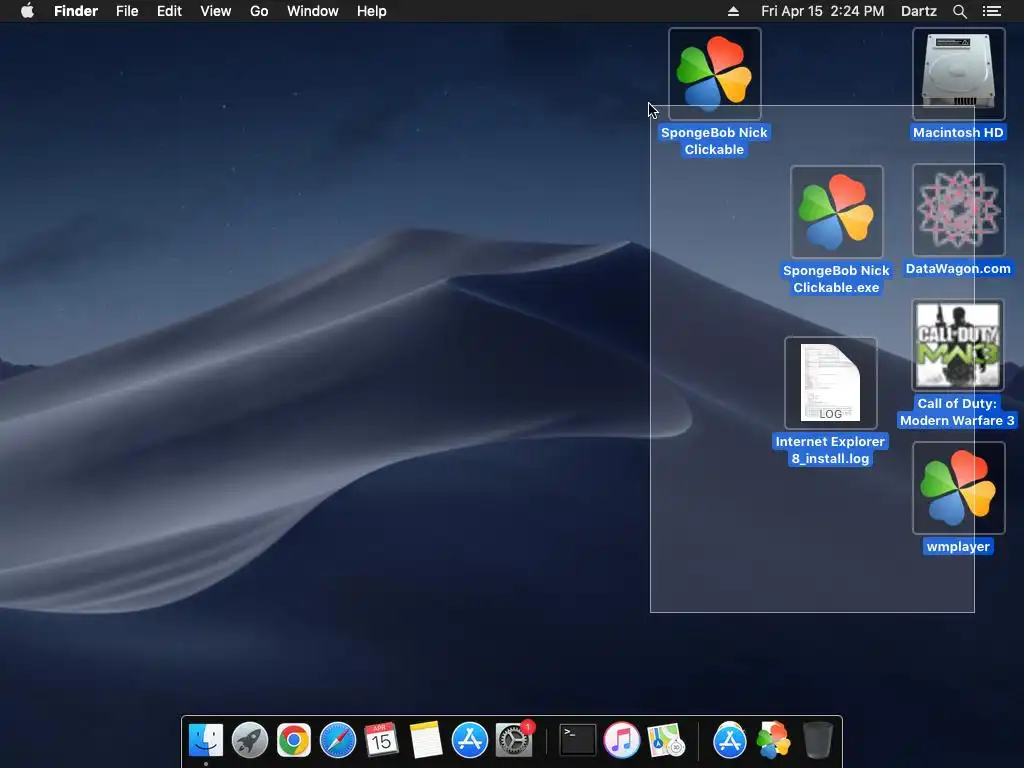Image resolution: width=1024 pixels, height=768 pixels.
Task: Open the App Store icon next to Notes
Action: tap(470, 741)
